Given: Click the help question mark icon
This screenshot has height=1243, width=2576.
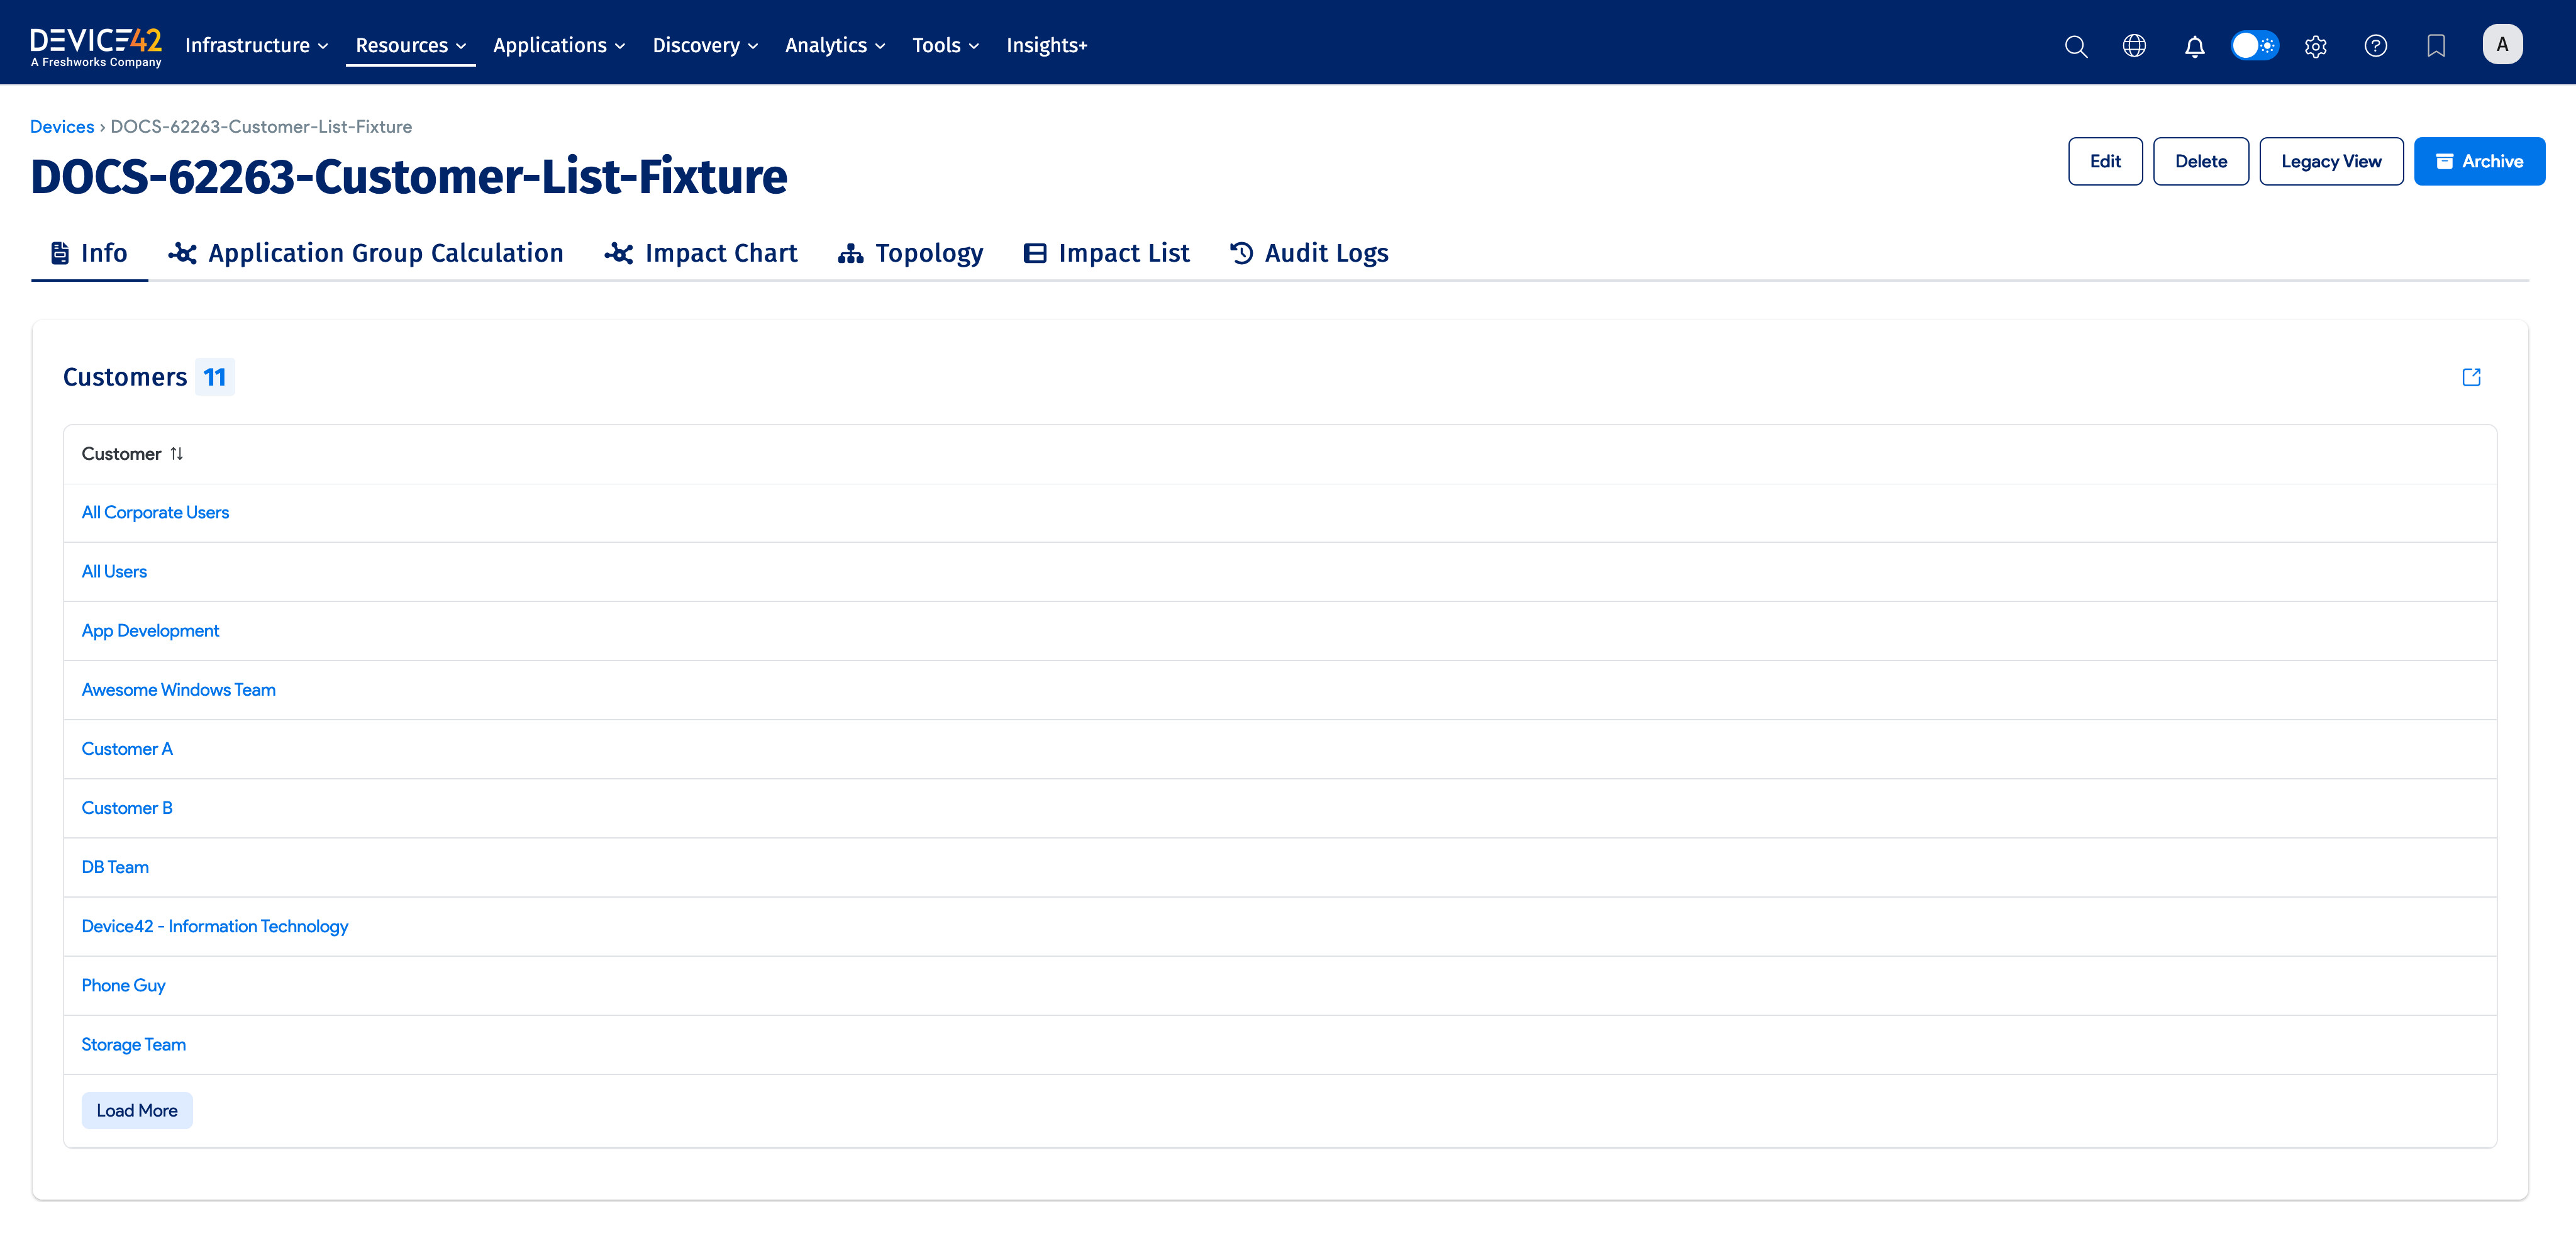Looking at the screenshot, I should tap(2376, 46).
